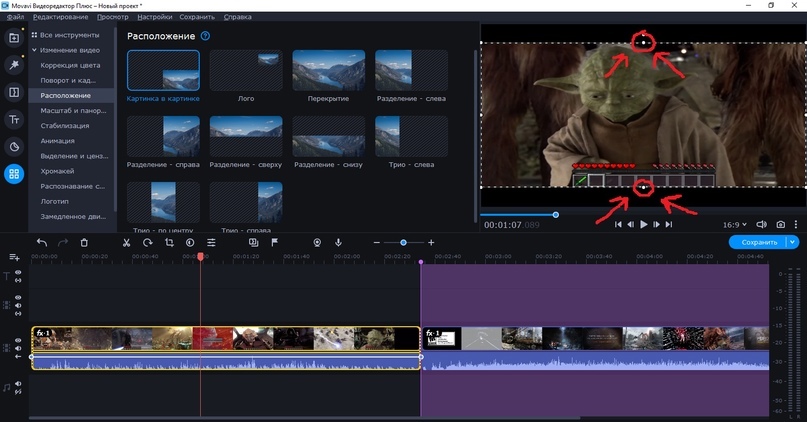This screenshot has height=422, width=807.
Task: Open the more tools grid tab
Action: 14,174
